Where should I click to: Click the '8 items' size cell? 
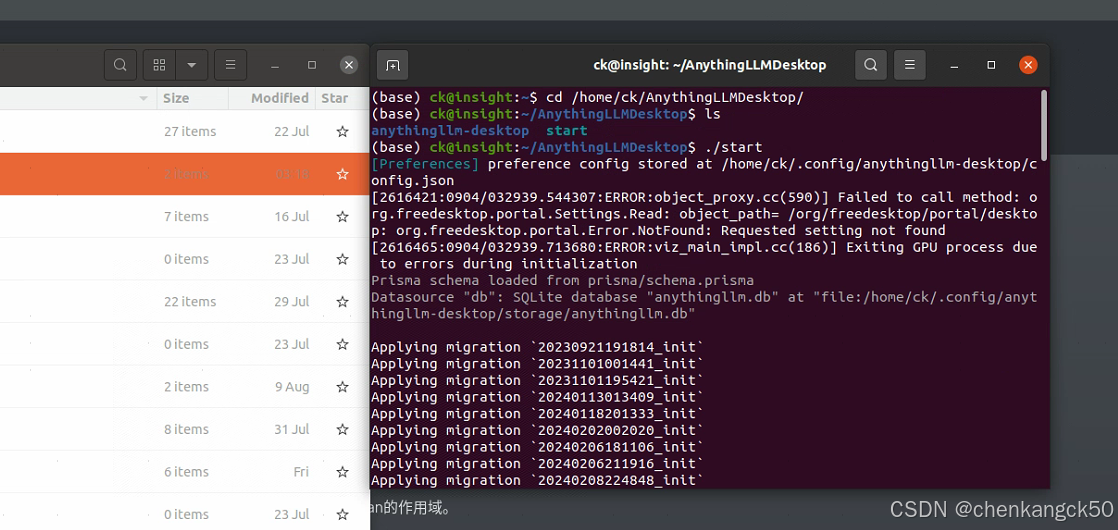tap(186, 429)
